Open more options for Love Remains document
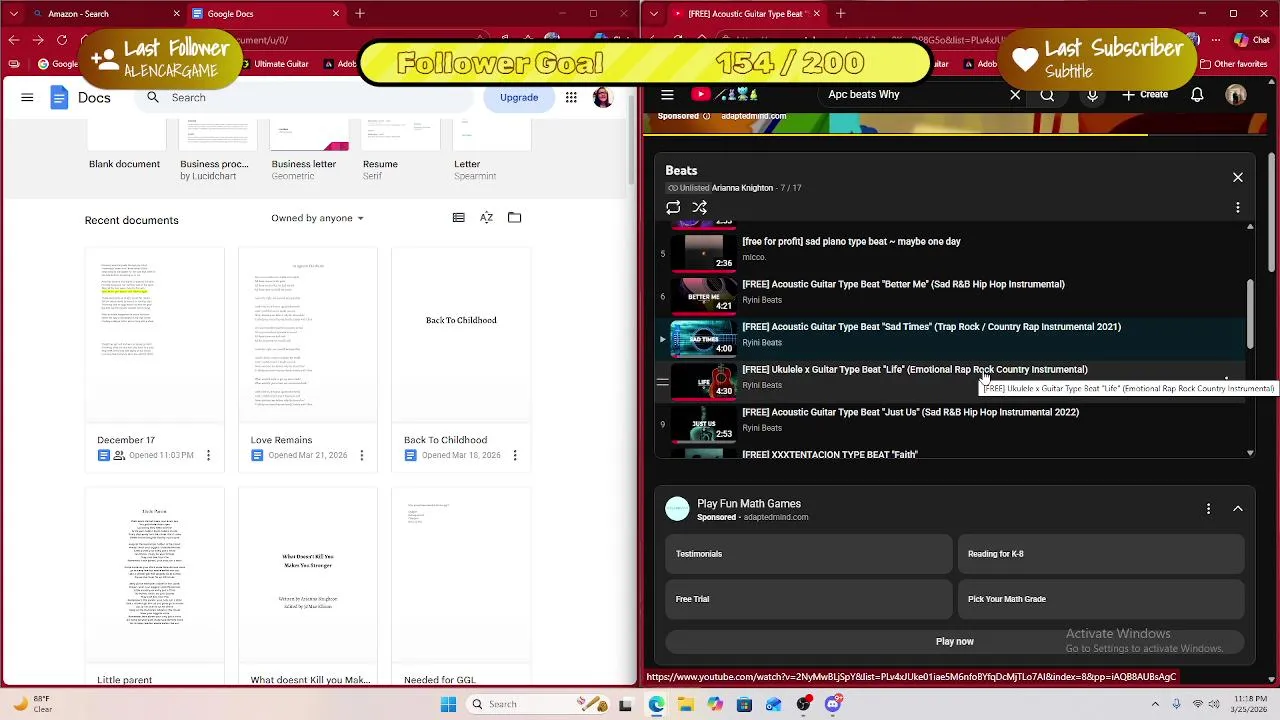 coord(361,455)
